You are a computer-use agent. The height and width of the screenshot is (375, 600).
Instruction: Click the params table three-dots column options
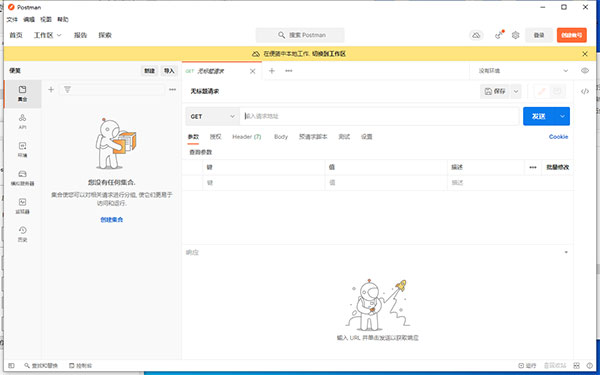tap(533, 167)
